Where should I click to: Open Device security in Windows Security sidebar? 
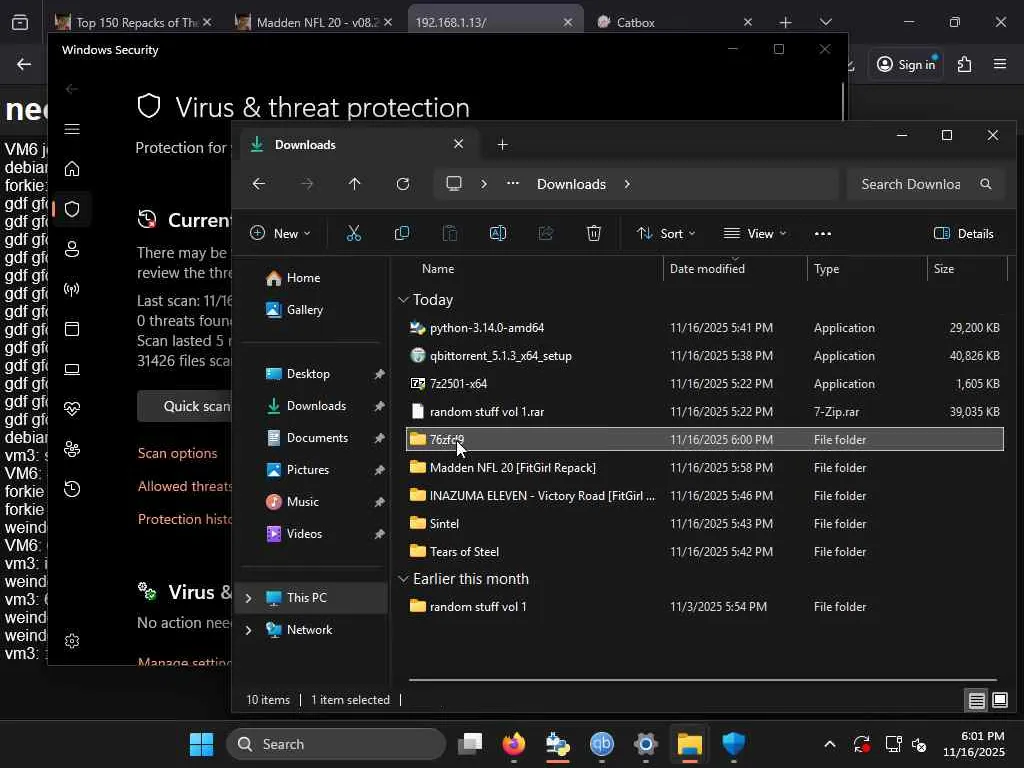72,370
